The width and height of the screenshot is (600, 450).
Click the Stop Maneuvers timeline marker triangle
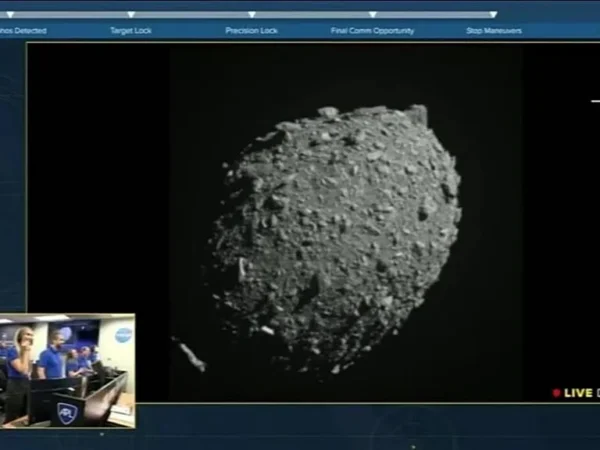click(493, 15)
